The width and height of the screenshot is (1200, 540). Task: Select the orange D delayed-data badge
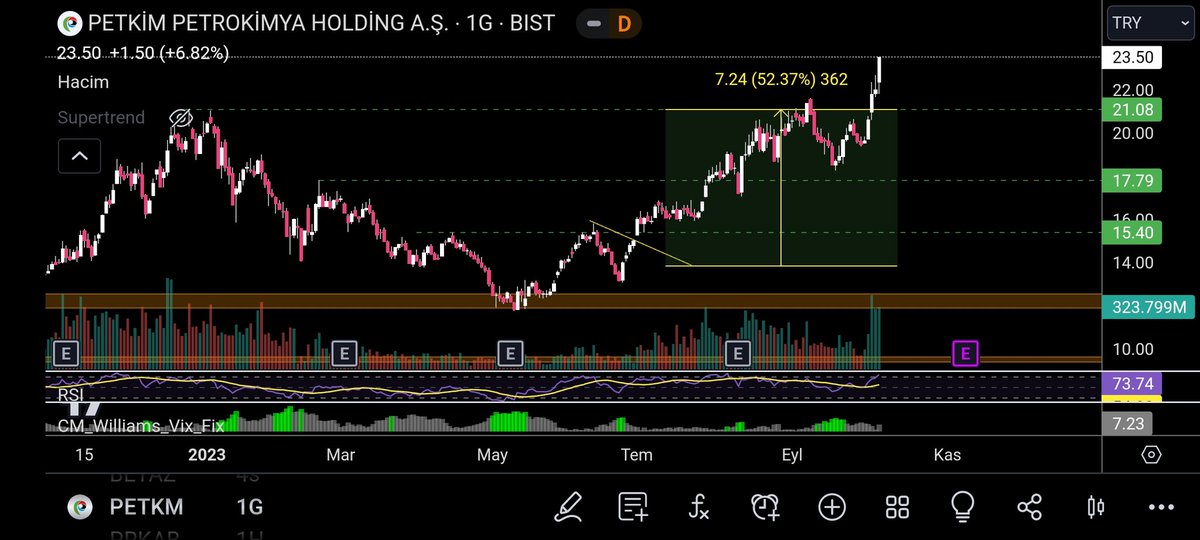(x=624, y=22)
